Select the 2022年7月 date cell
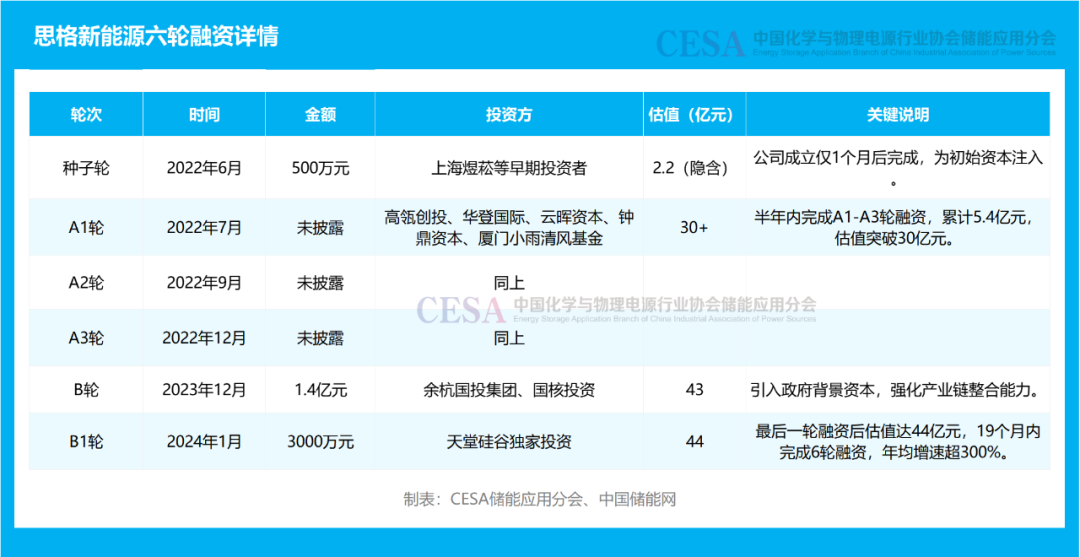Screen dimensions: 1080x557 point(204,227)
